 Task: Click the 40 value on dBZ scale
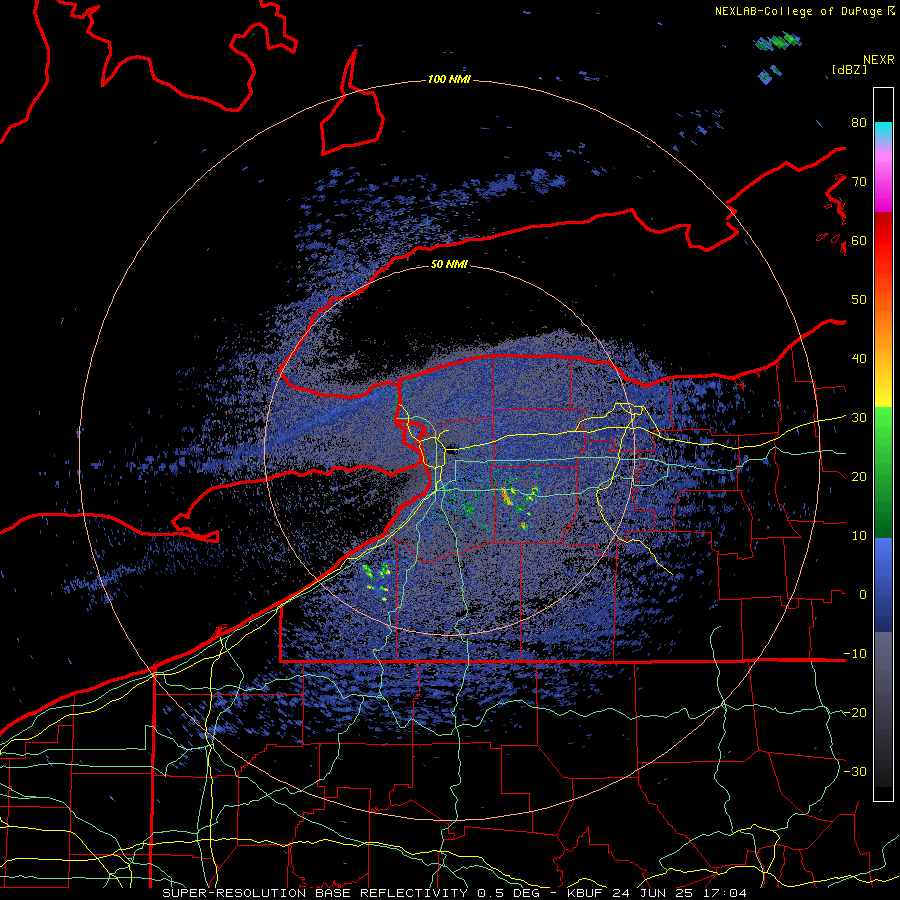coord(859,359)
